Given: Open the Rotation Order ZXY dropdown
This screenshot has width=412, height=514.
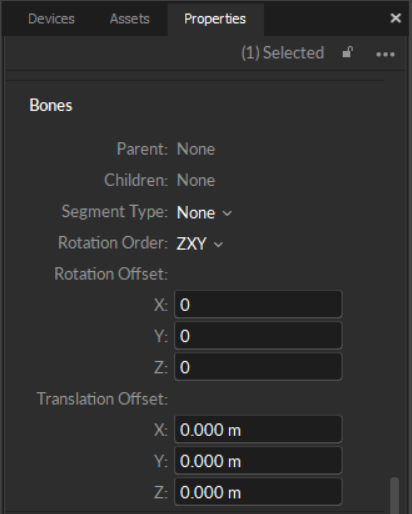Looking at the screenshot, I should coord(199,244).
